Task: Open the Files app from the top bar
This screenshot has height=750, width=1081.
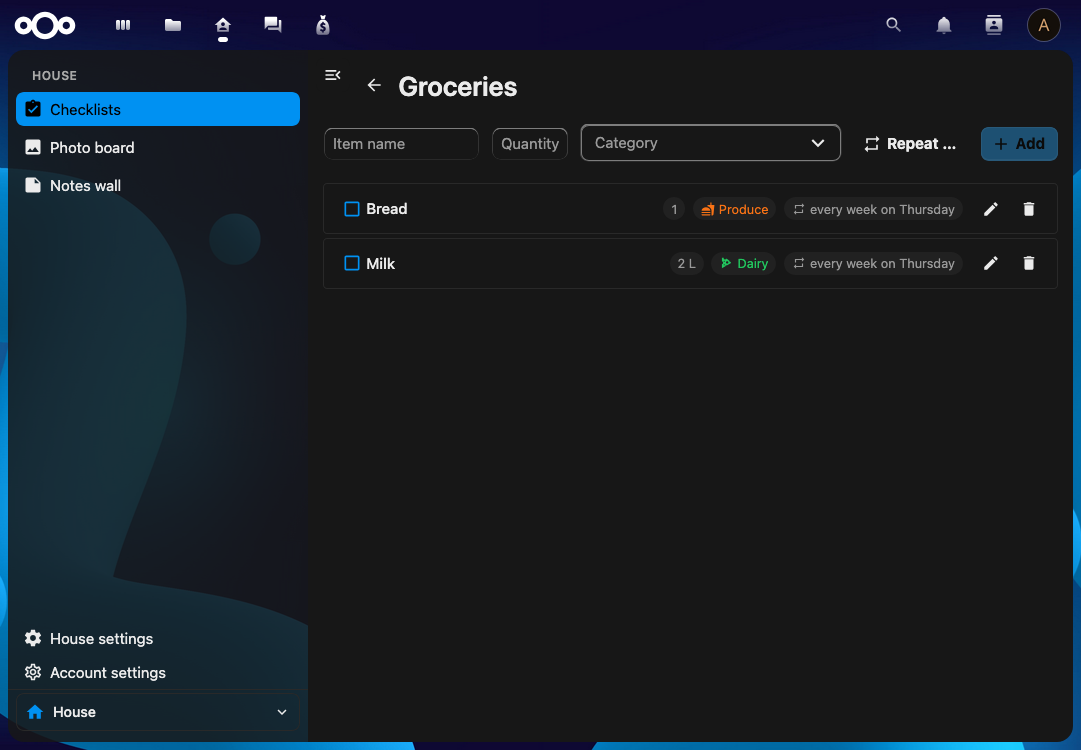Action: [x=172, y=25]
